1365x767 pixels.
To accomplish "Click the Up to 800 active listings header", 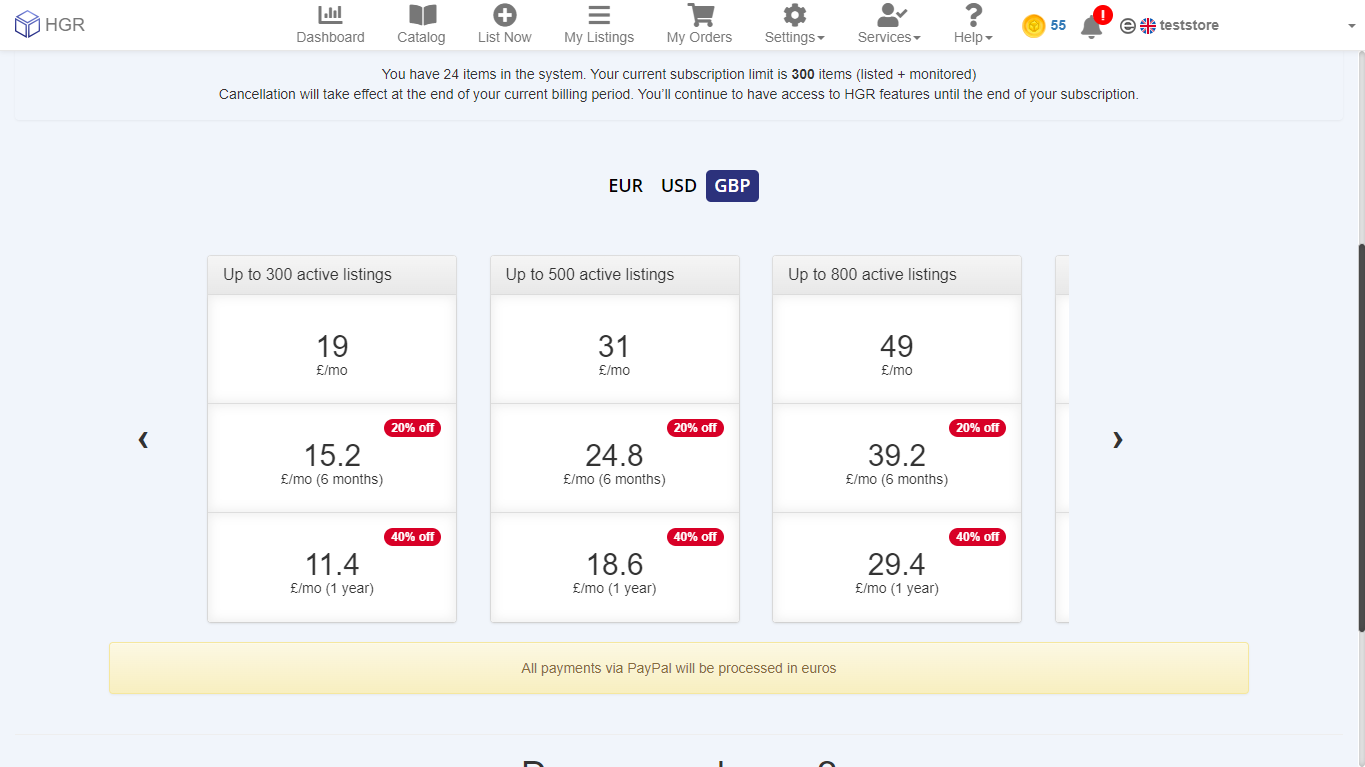I will (897, 275).
